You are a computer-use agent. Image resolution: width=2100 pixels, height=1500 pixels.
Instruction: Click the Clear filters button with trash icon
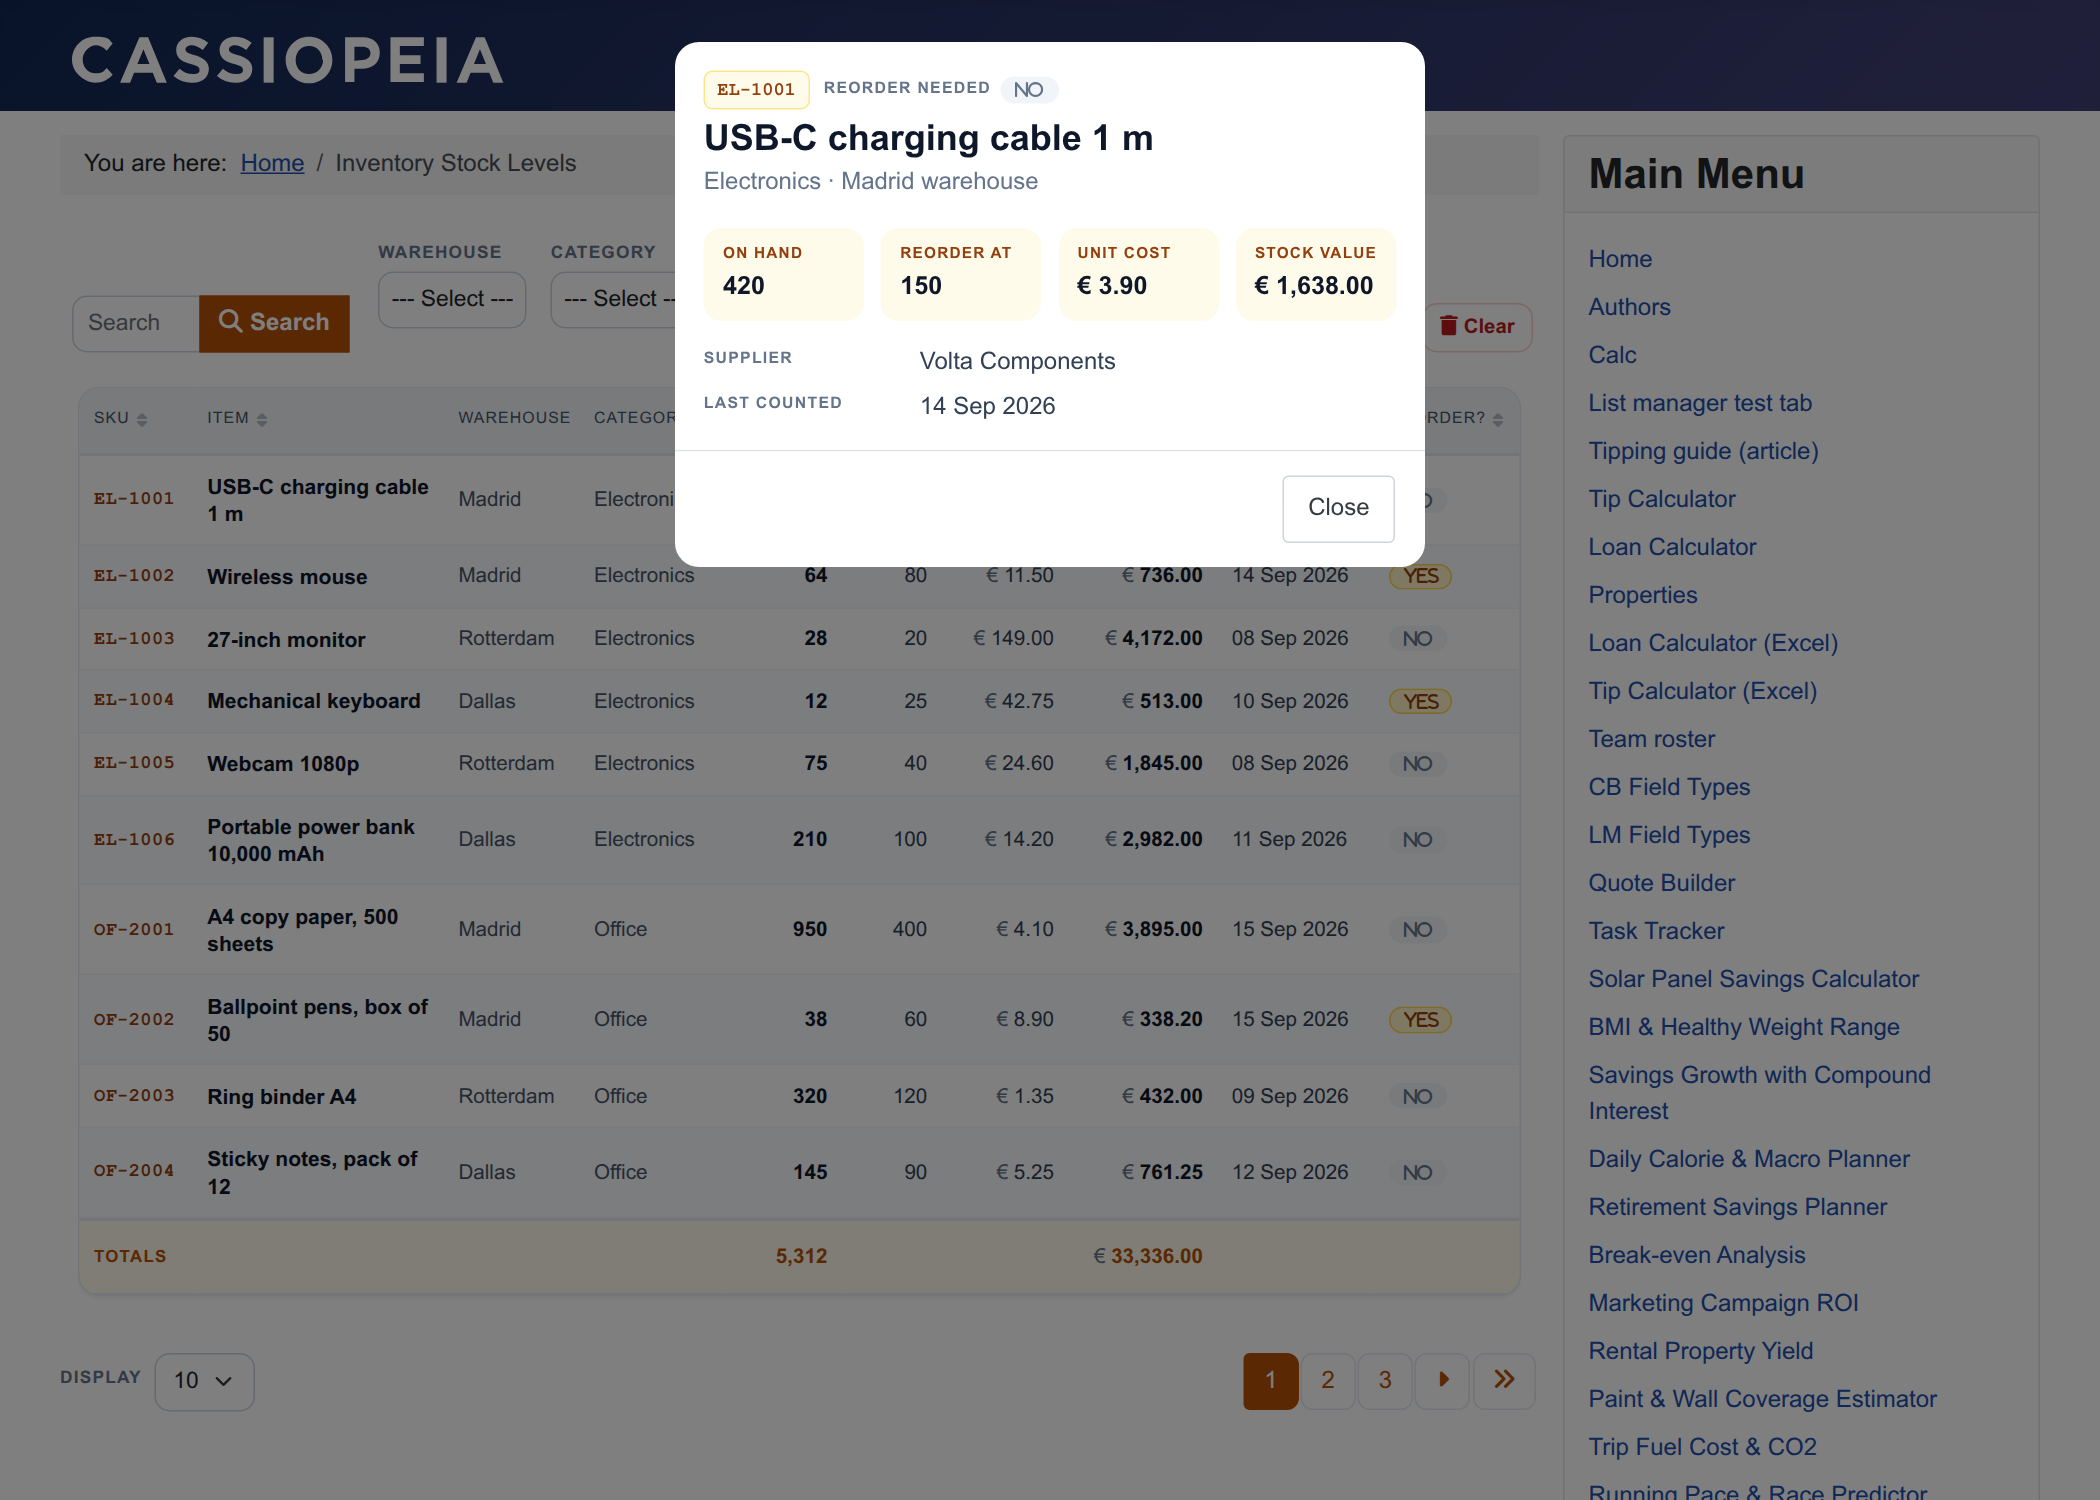pos(1478,327)
